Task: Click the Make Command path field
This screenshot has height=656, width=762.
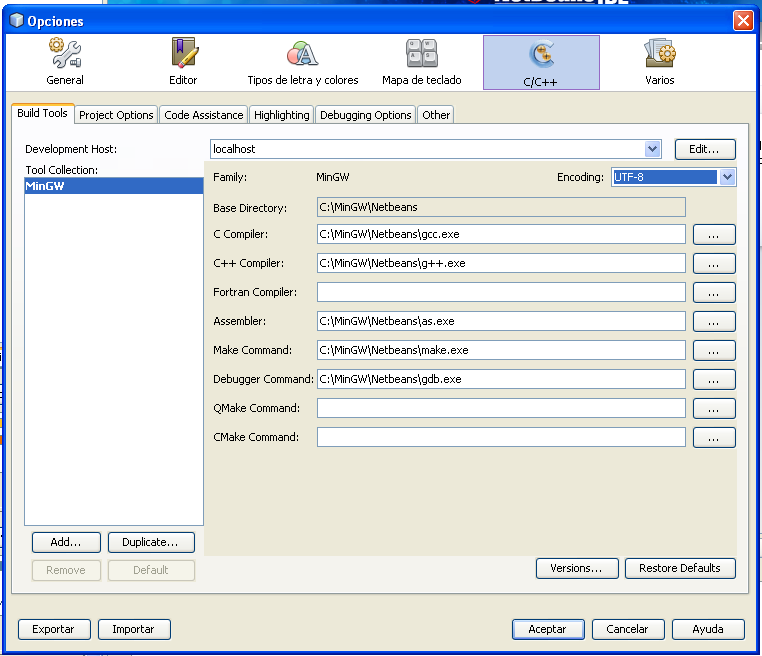Action: pos(501,350)
